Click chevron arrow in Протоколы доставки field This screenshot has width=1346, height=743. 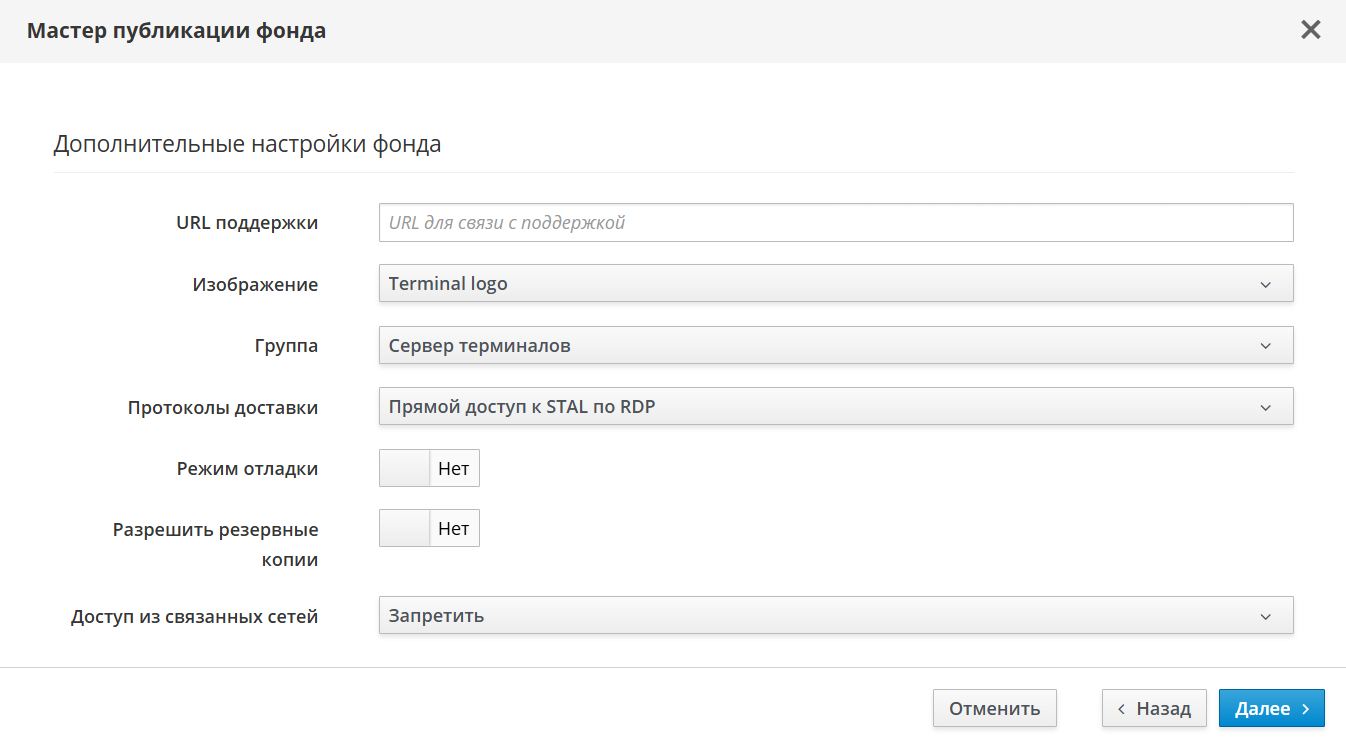pyautogui.click(x=1265, y=407)
